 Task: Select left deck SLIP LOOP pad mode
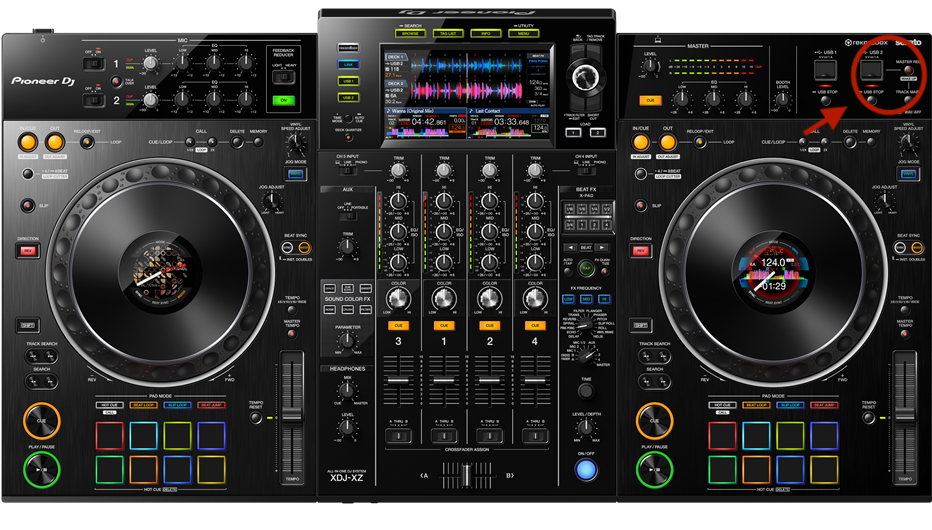click(x=177, y=405)
